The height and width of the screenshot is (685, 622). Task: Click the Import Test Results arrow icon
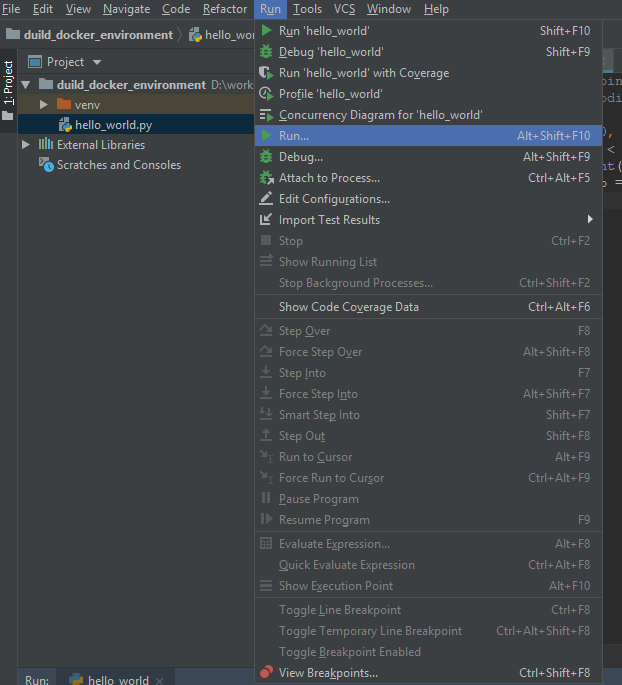pyautogui.click(x=266, y=219)
